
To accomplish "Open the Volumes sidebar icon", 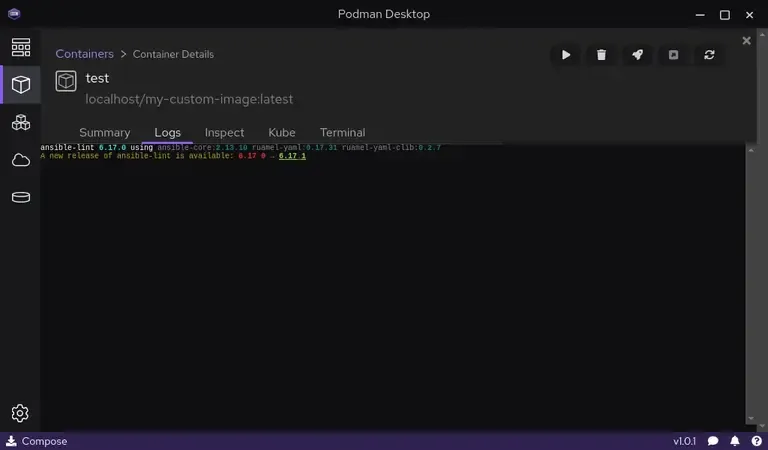I will [21, 197].
